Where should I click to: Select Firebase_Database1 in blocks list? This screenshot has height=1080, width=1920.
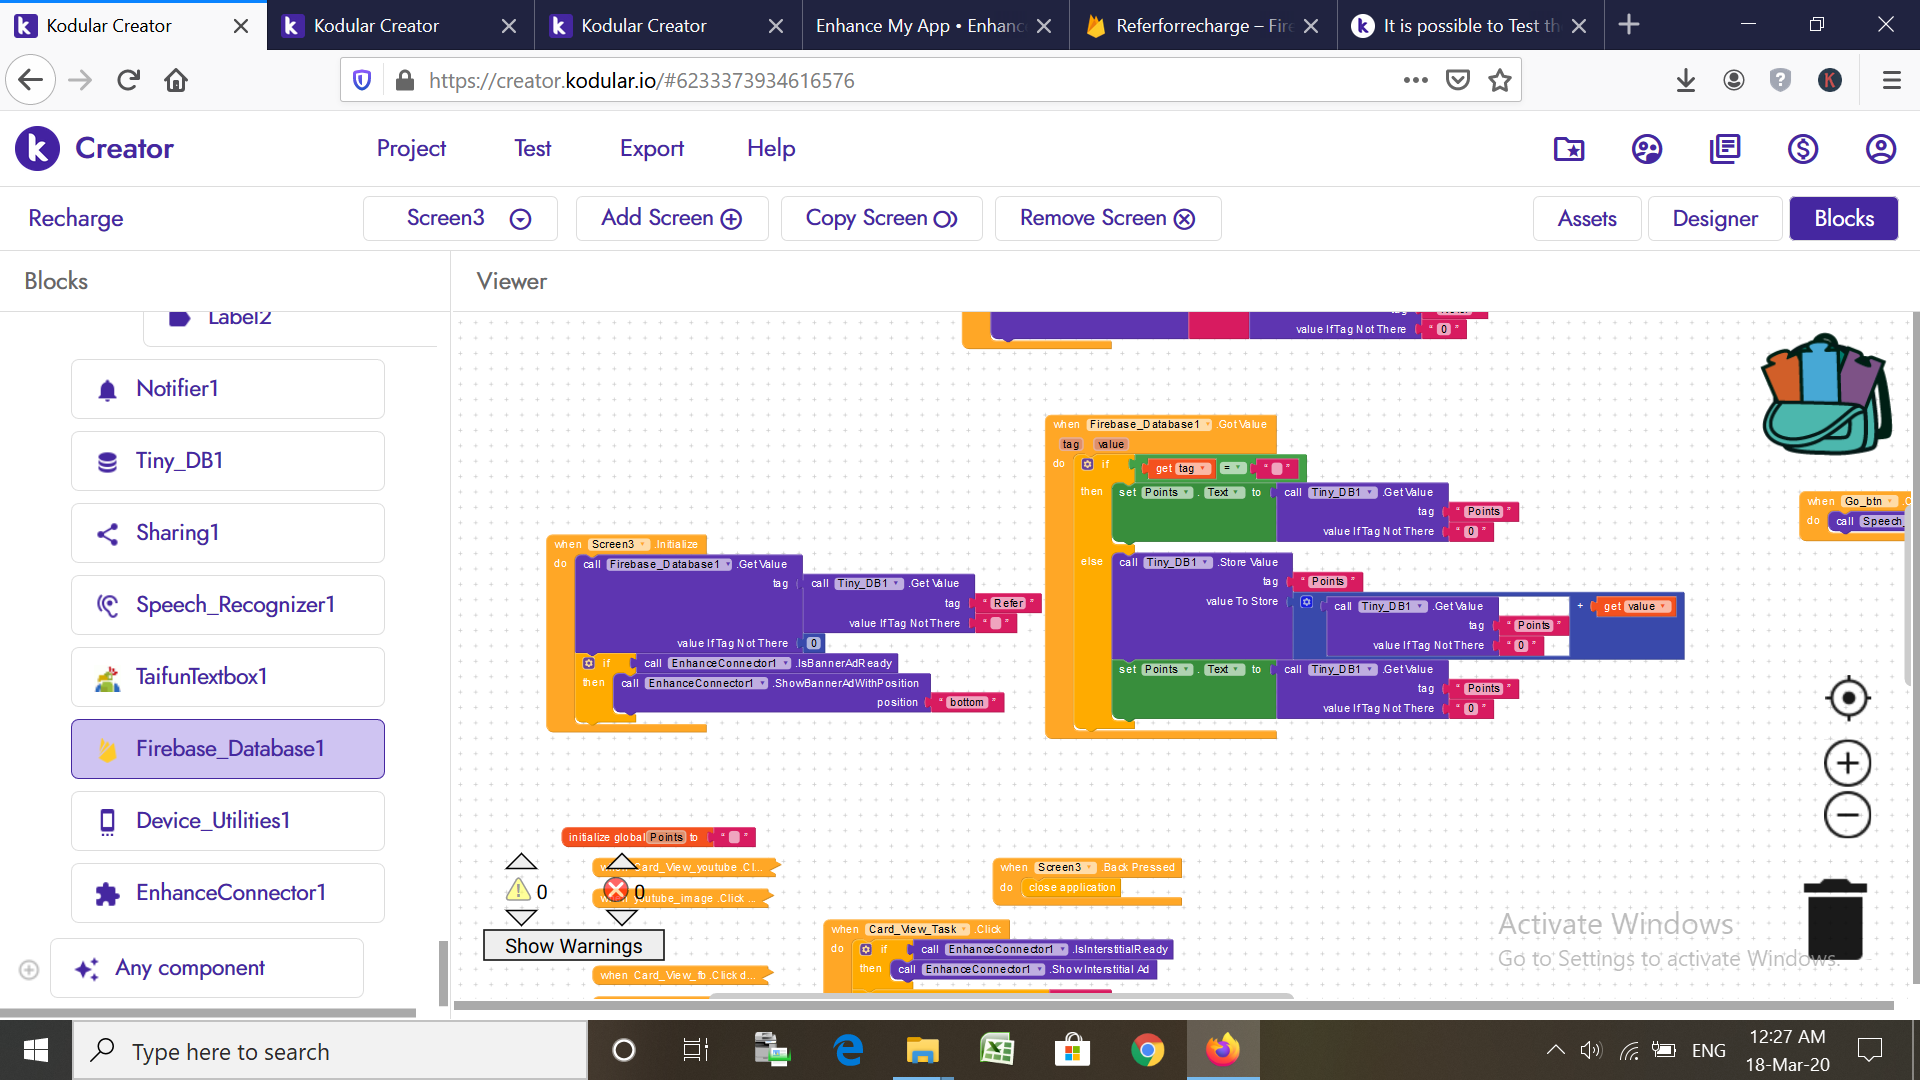click(228, 749)
